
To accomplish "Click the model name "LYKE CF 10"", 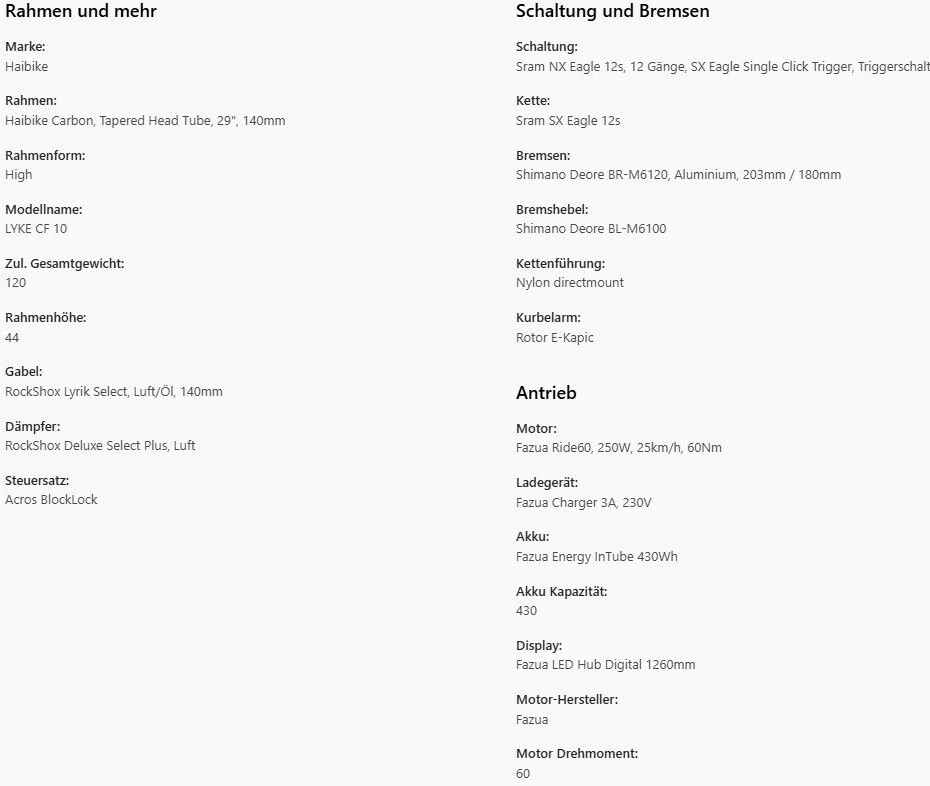I will (36, 228).
